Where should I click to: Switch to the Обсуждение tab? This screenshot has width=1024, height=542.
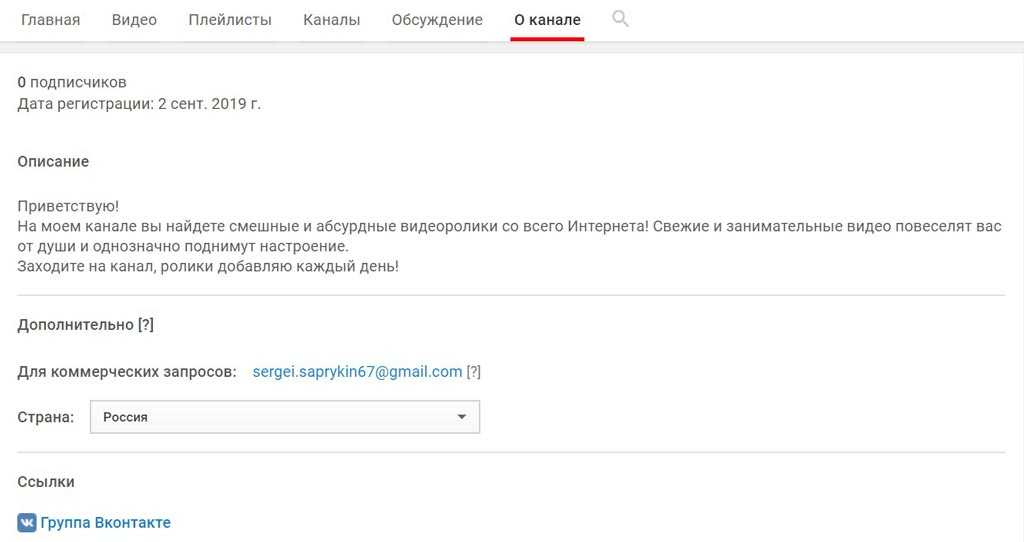[x=437, y=20]
